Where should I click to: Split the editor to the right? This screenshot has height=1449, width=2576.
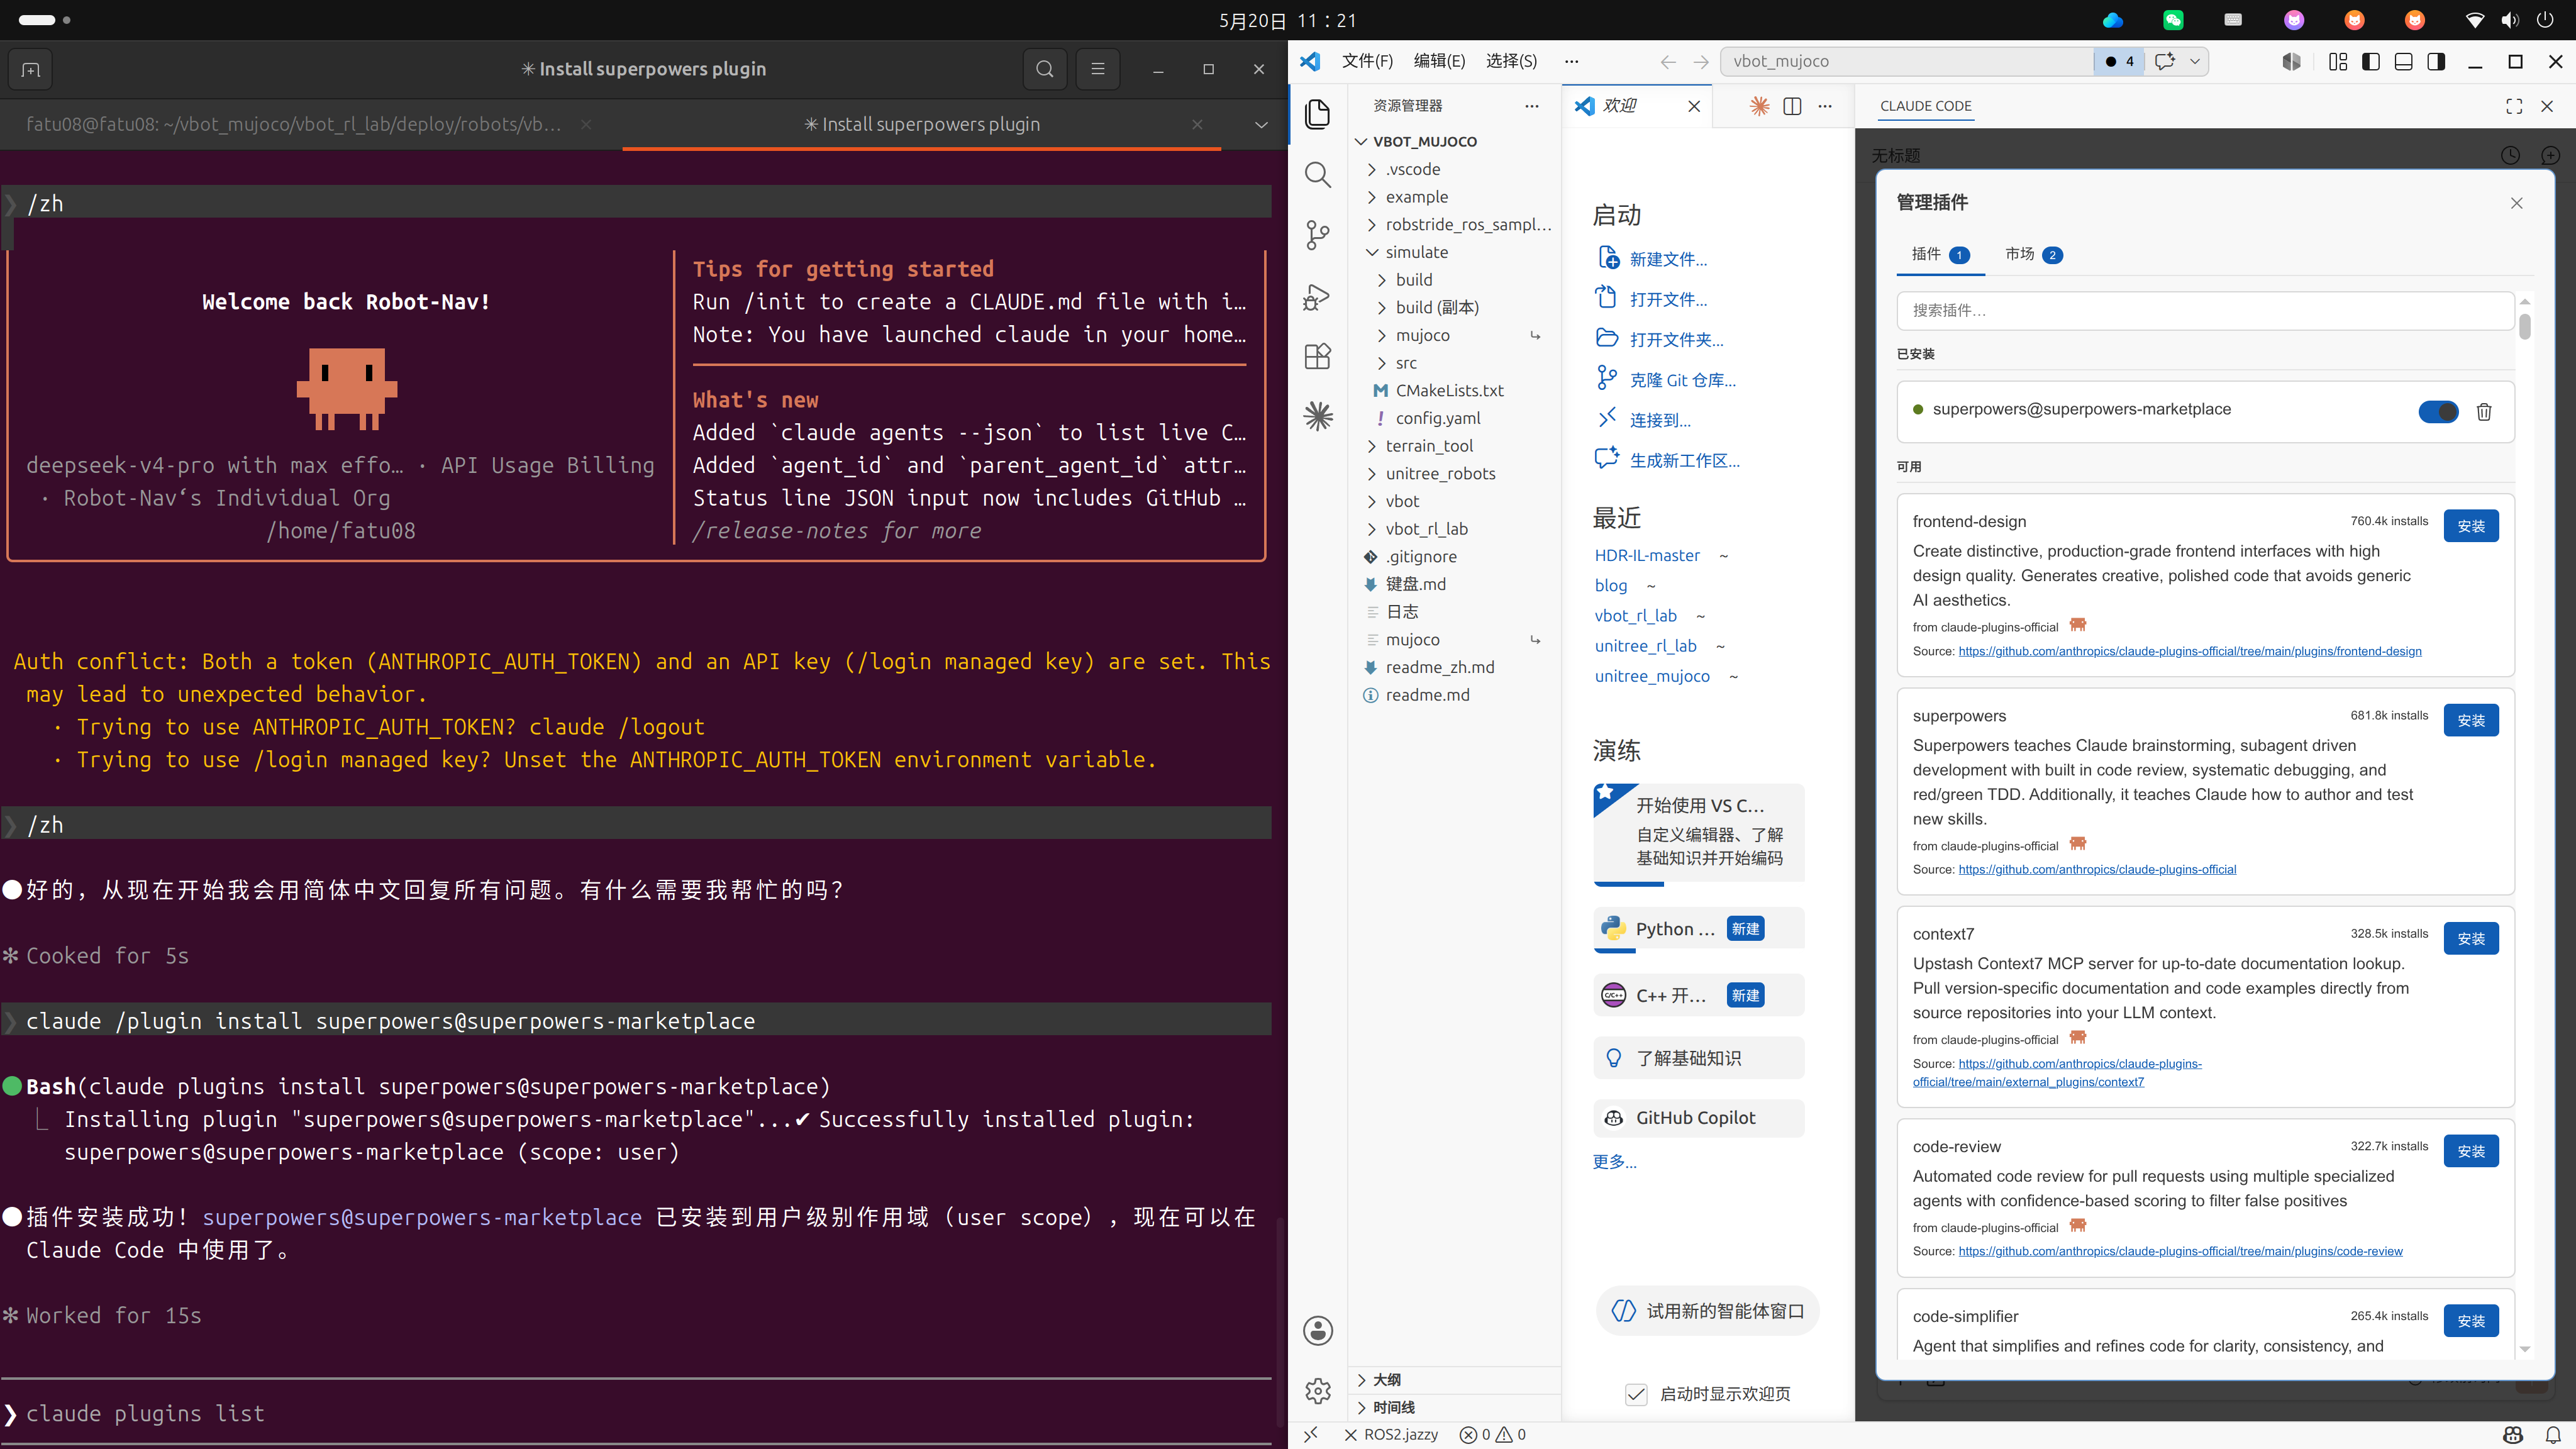click(x=1792, y=106)
